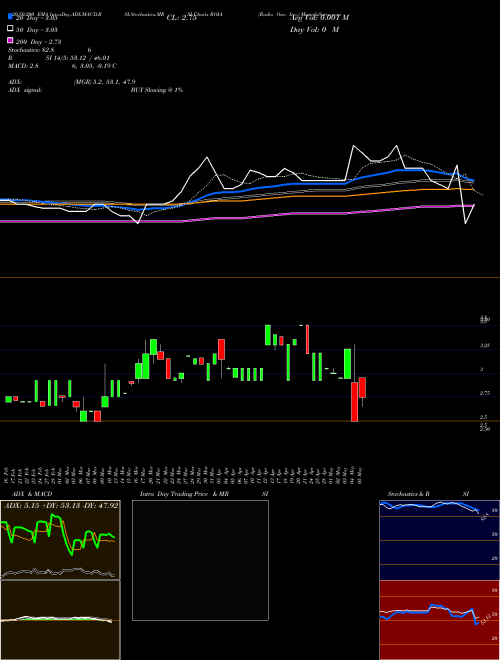Click the last red candlestick on the chart
500x660 pixels.
point(362,388)
